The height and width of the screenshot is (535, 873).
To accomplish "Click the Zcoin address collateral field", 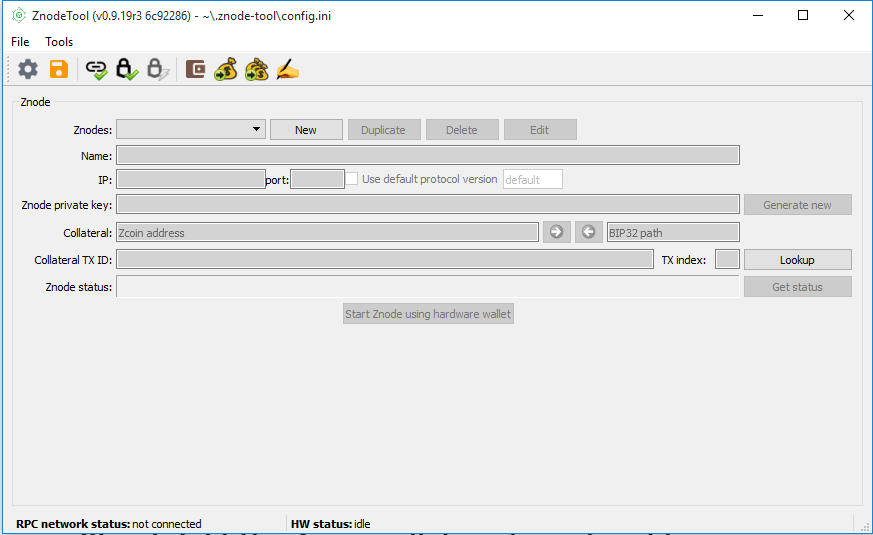I will pos(327,232).
